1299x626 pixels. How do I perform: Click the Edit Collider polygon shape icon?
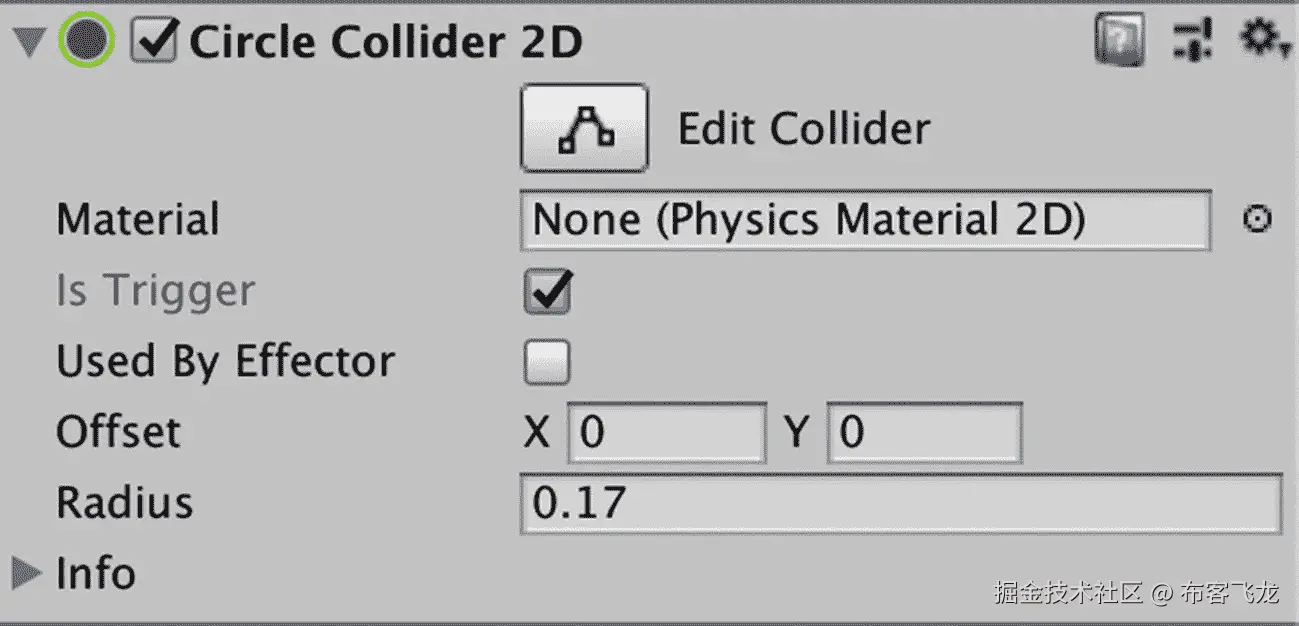(583, 126)
